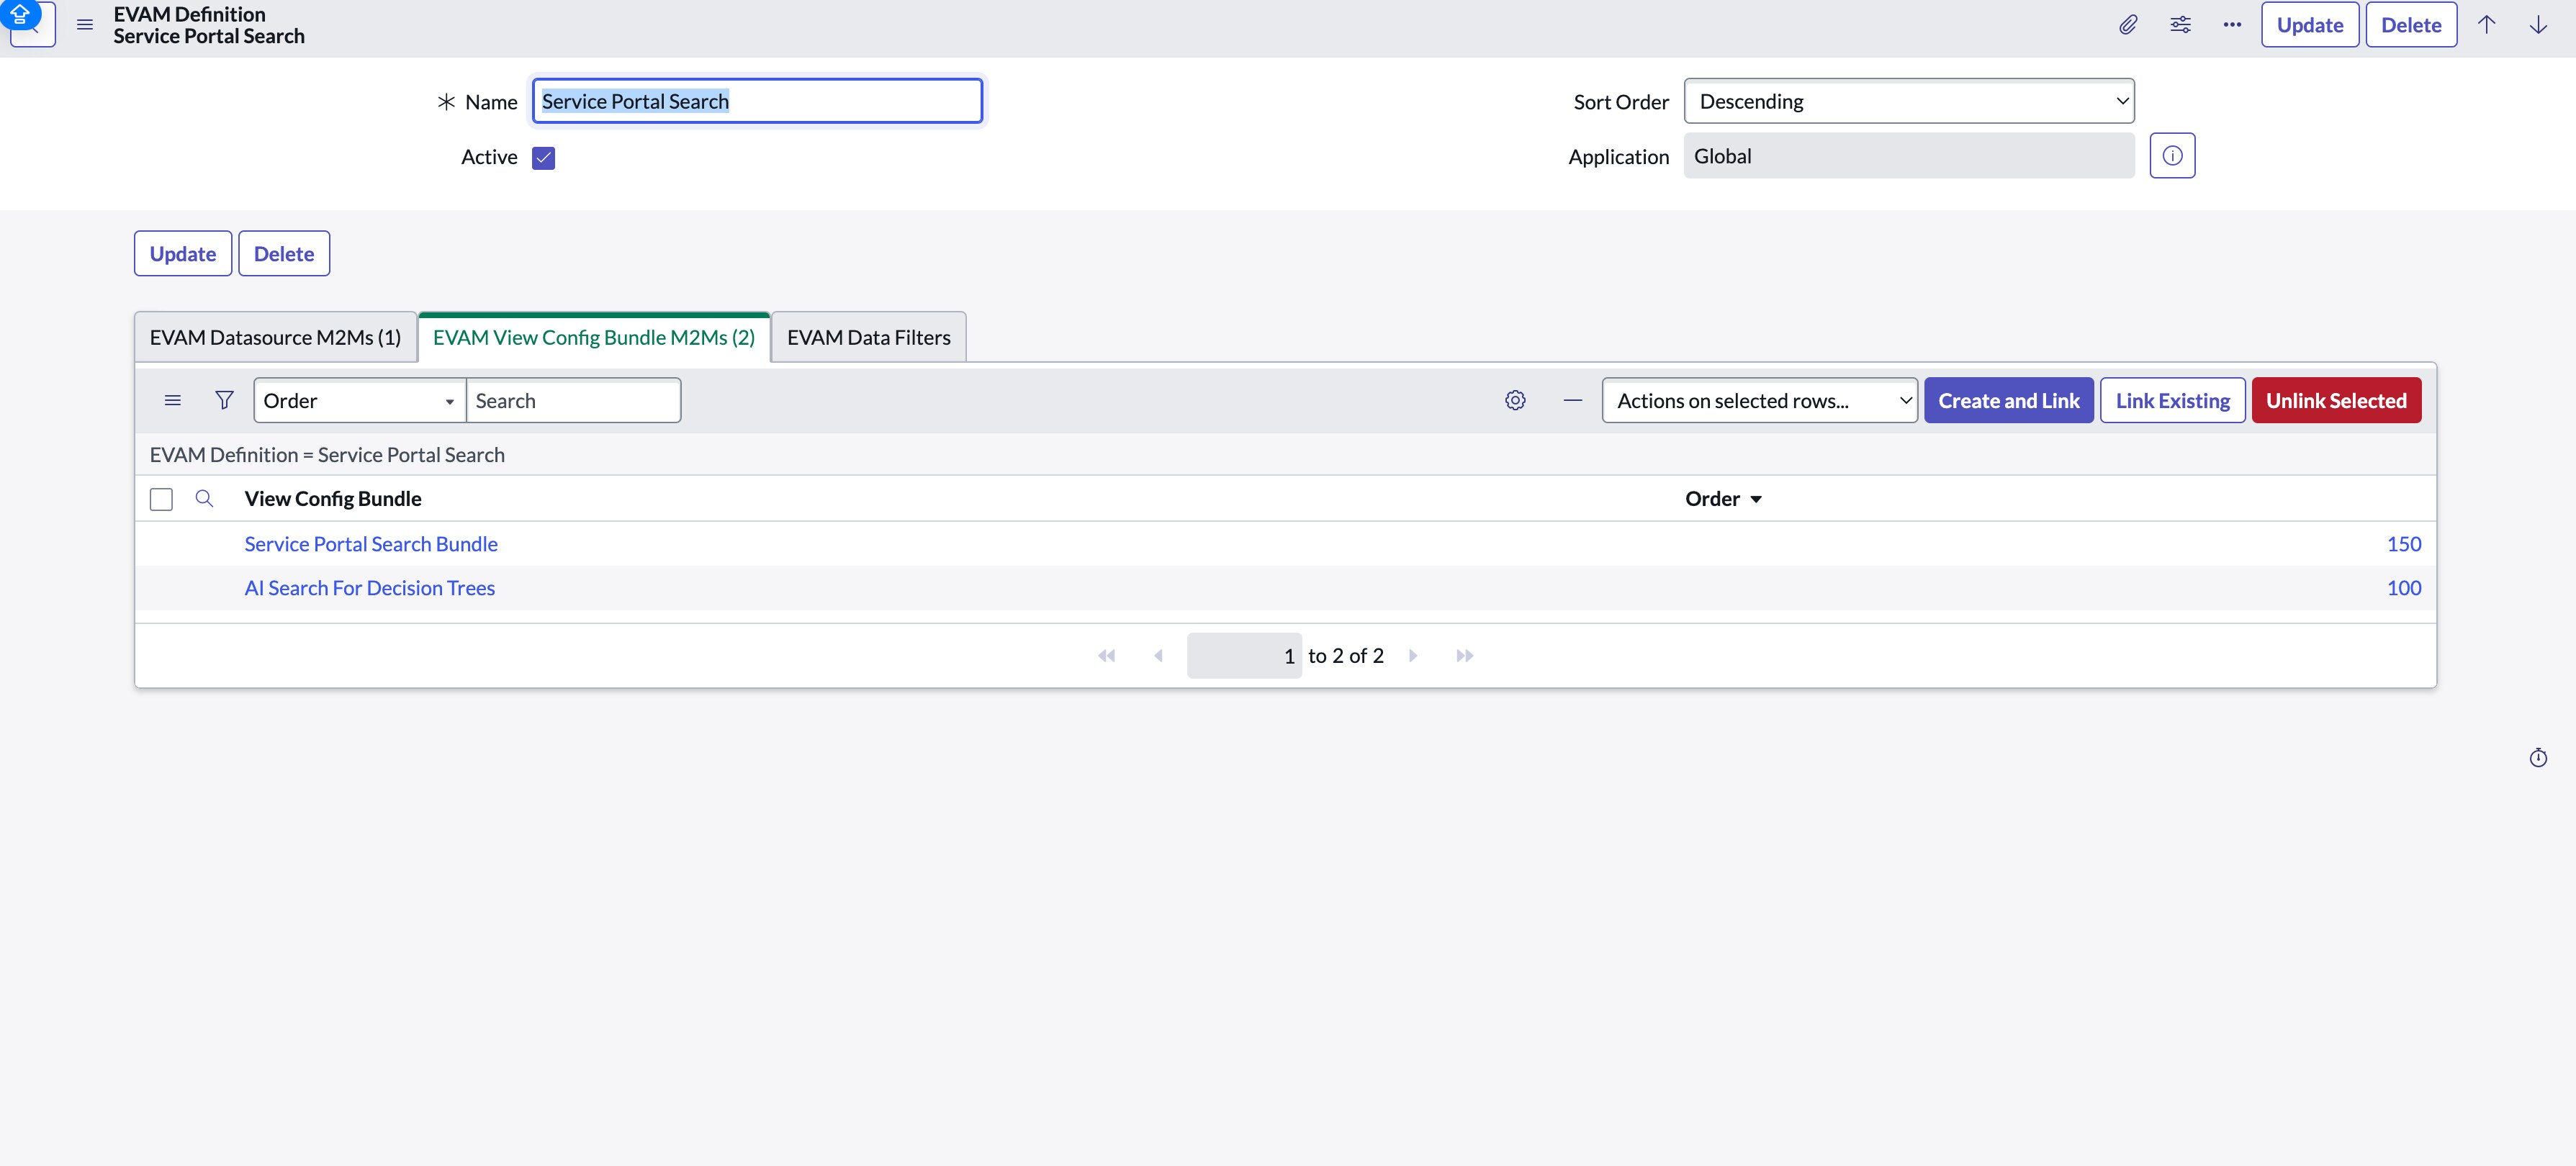Viewport: 2576px width, 1166px height.
Task: Open the related list hamburger menu
Action: (173, 400)
